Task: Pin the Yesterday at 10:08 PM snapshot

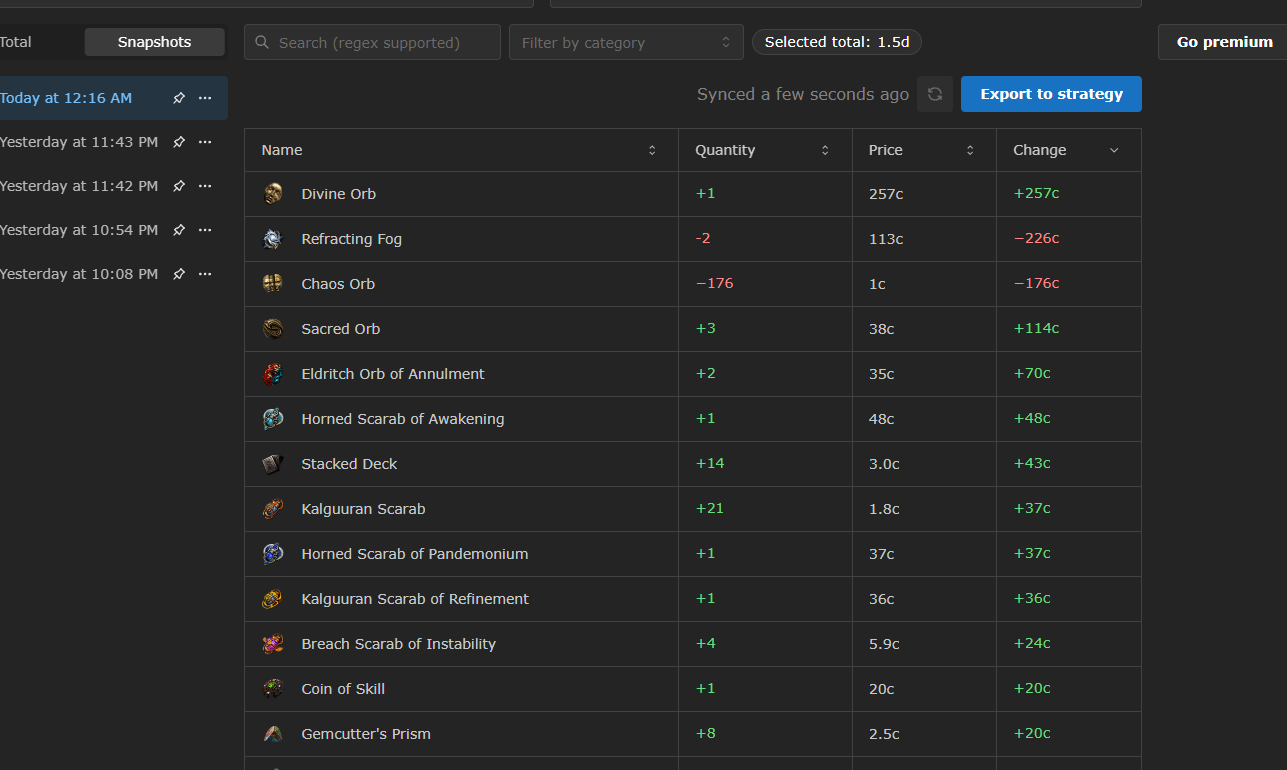Action: pyautogui.click(x=179, y=274)
